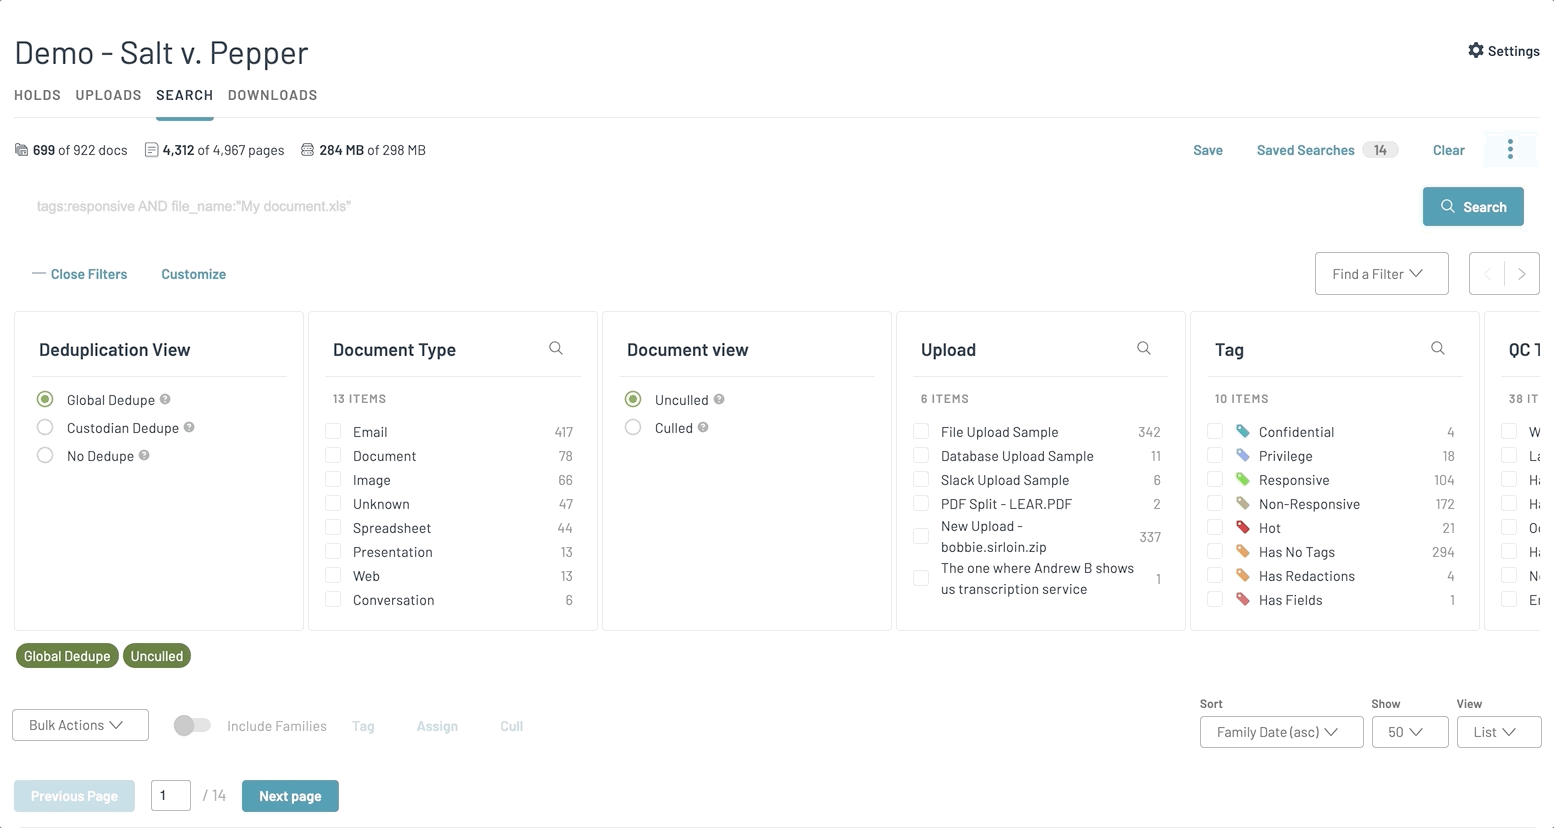Open Saved Searches list
The height and width of the screenshot is (828, 1554).
(1326, 150)
